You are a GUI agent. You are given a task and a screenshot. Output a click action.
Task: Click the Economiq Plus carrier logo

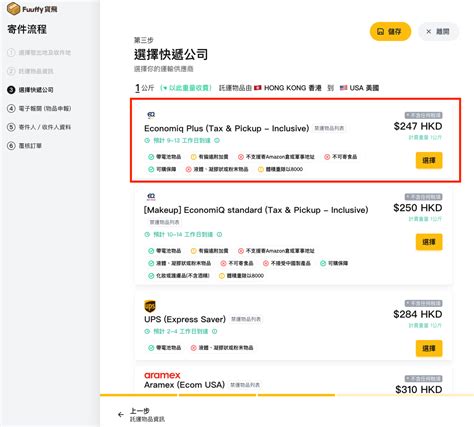[151, 115]
